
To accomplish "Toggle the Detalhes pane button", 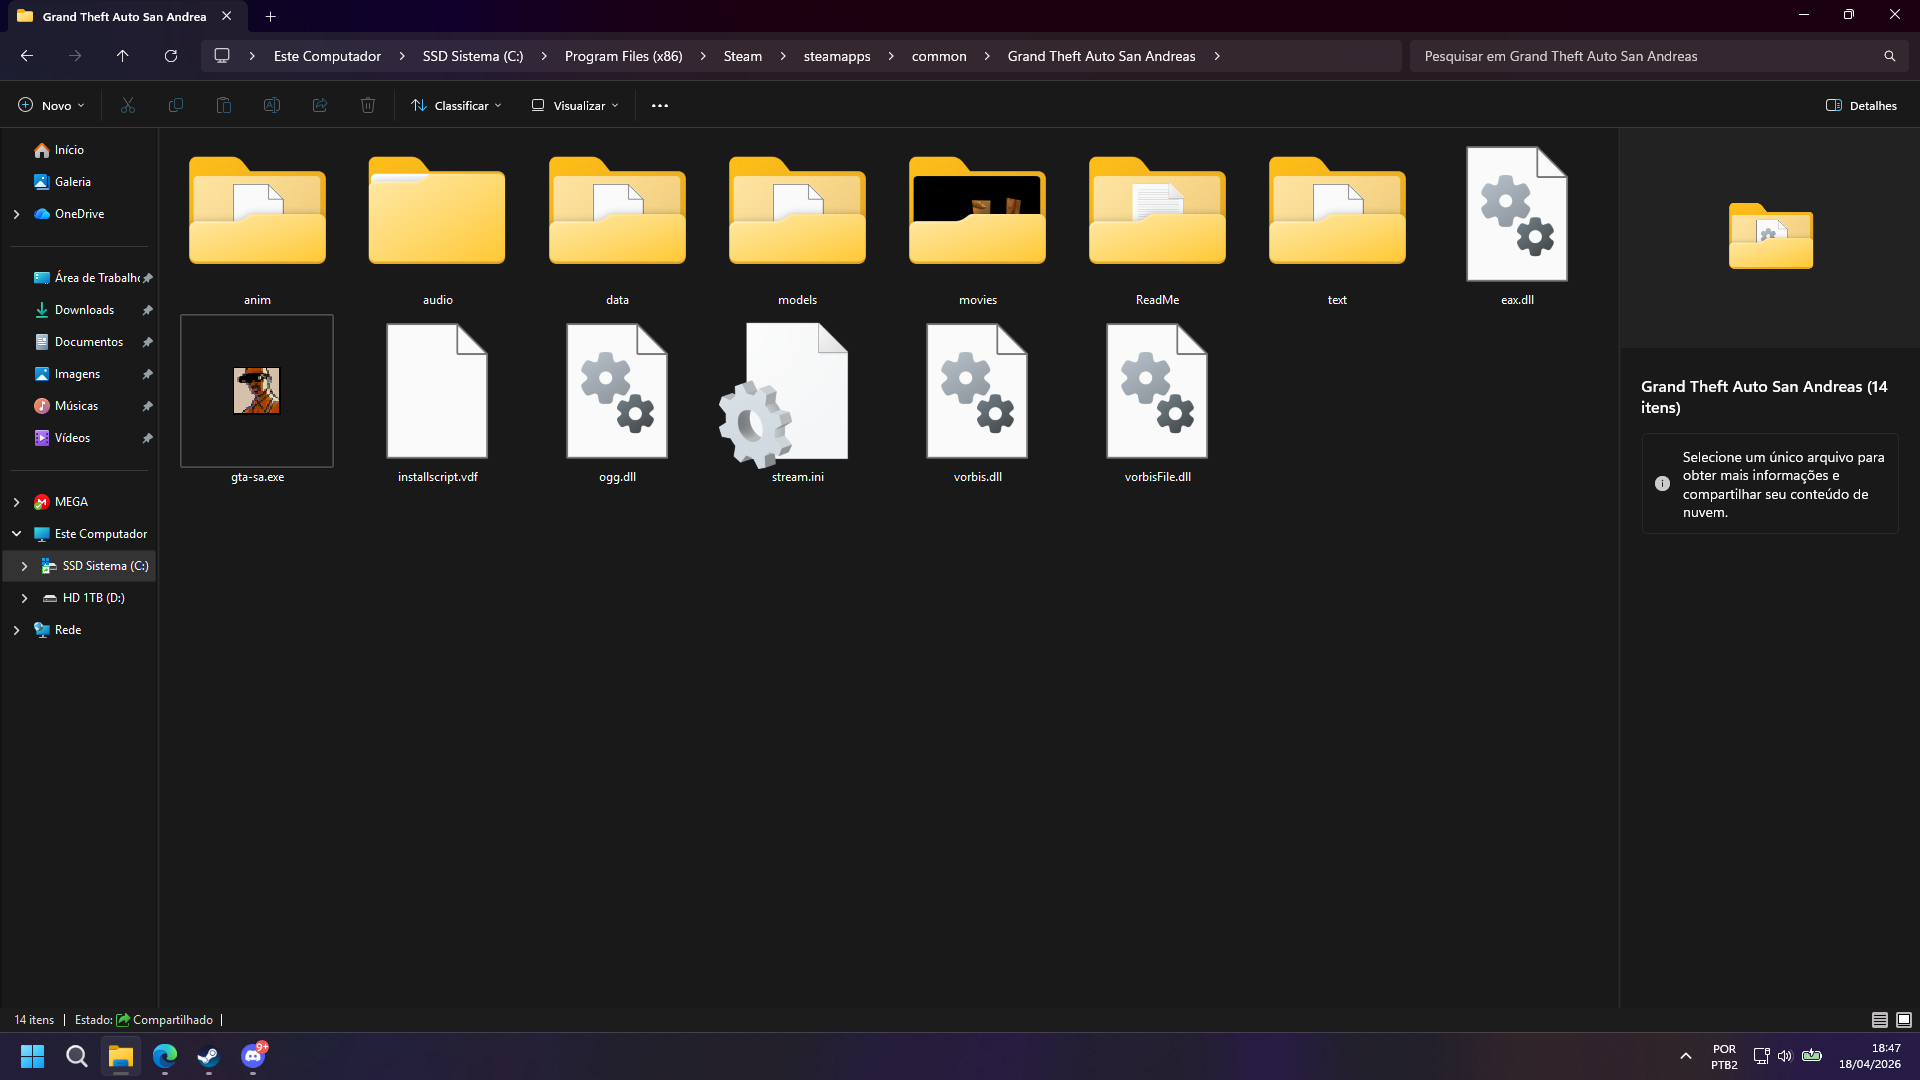I will 1861,105.
